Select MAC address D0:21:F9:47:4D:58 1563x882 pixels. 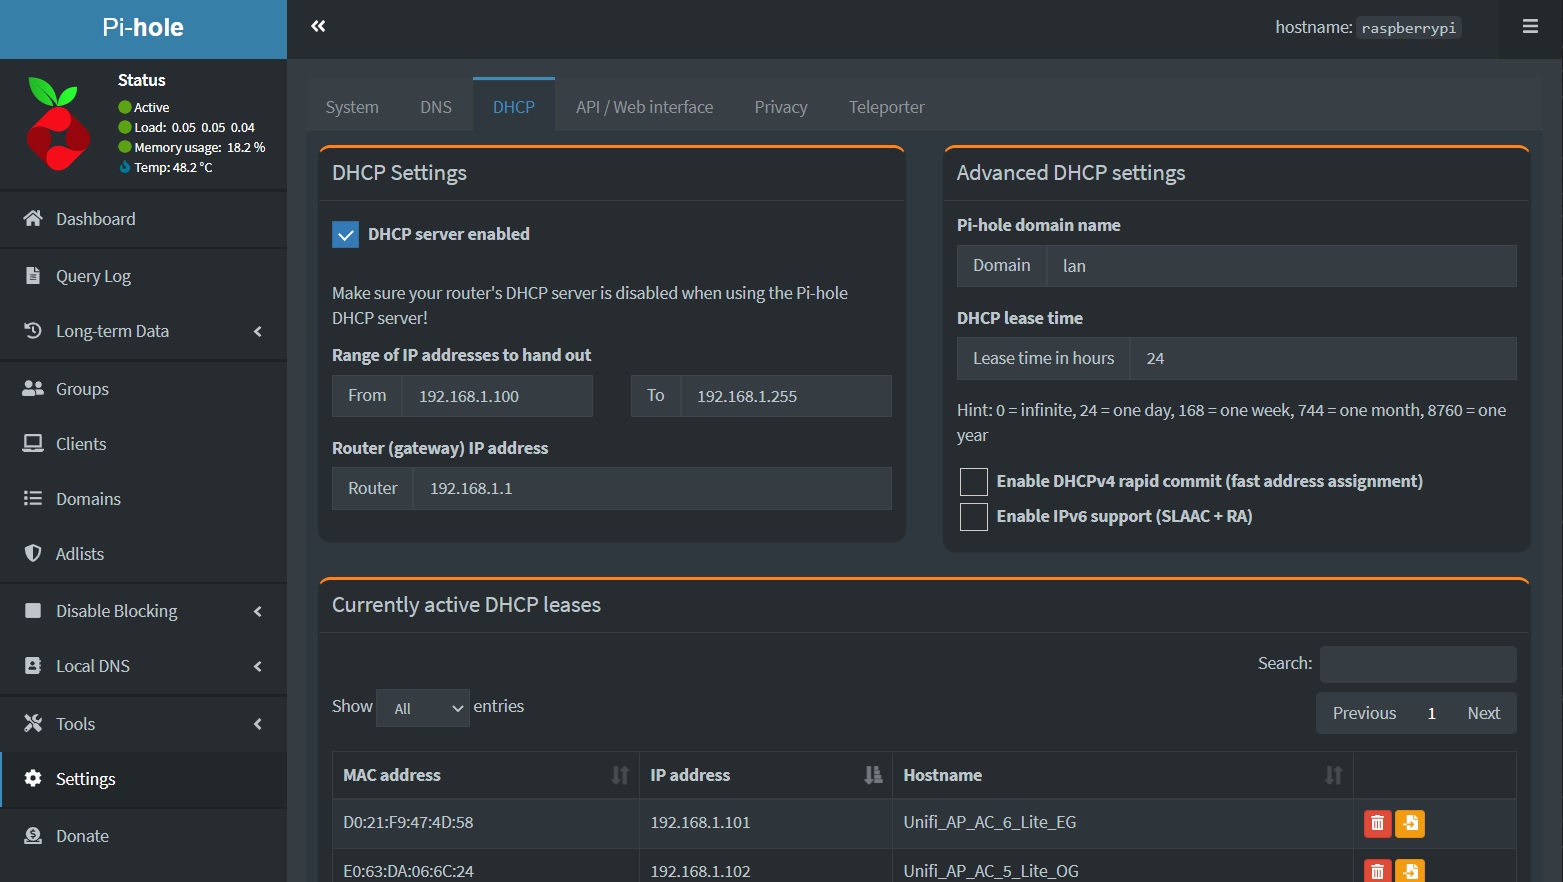tap(408, 822)
